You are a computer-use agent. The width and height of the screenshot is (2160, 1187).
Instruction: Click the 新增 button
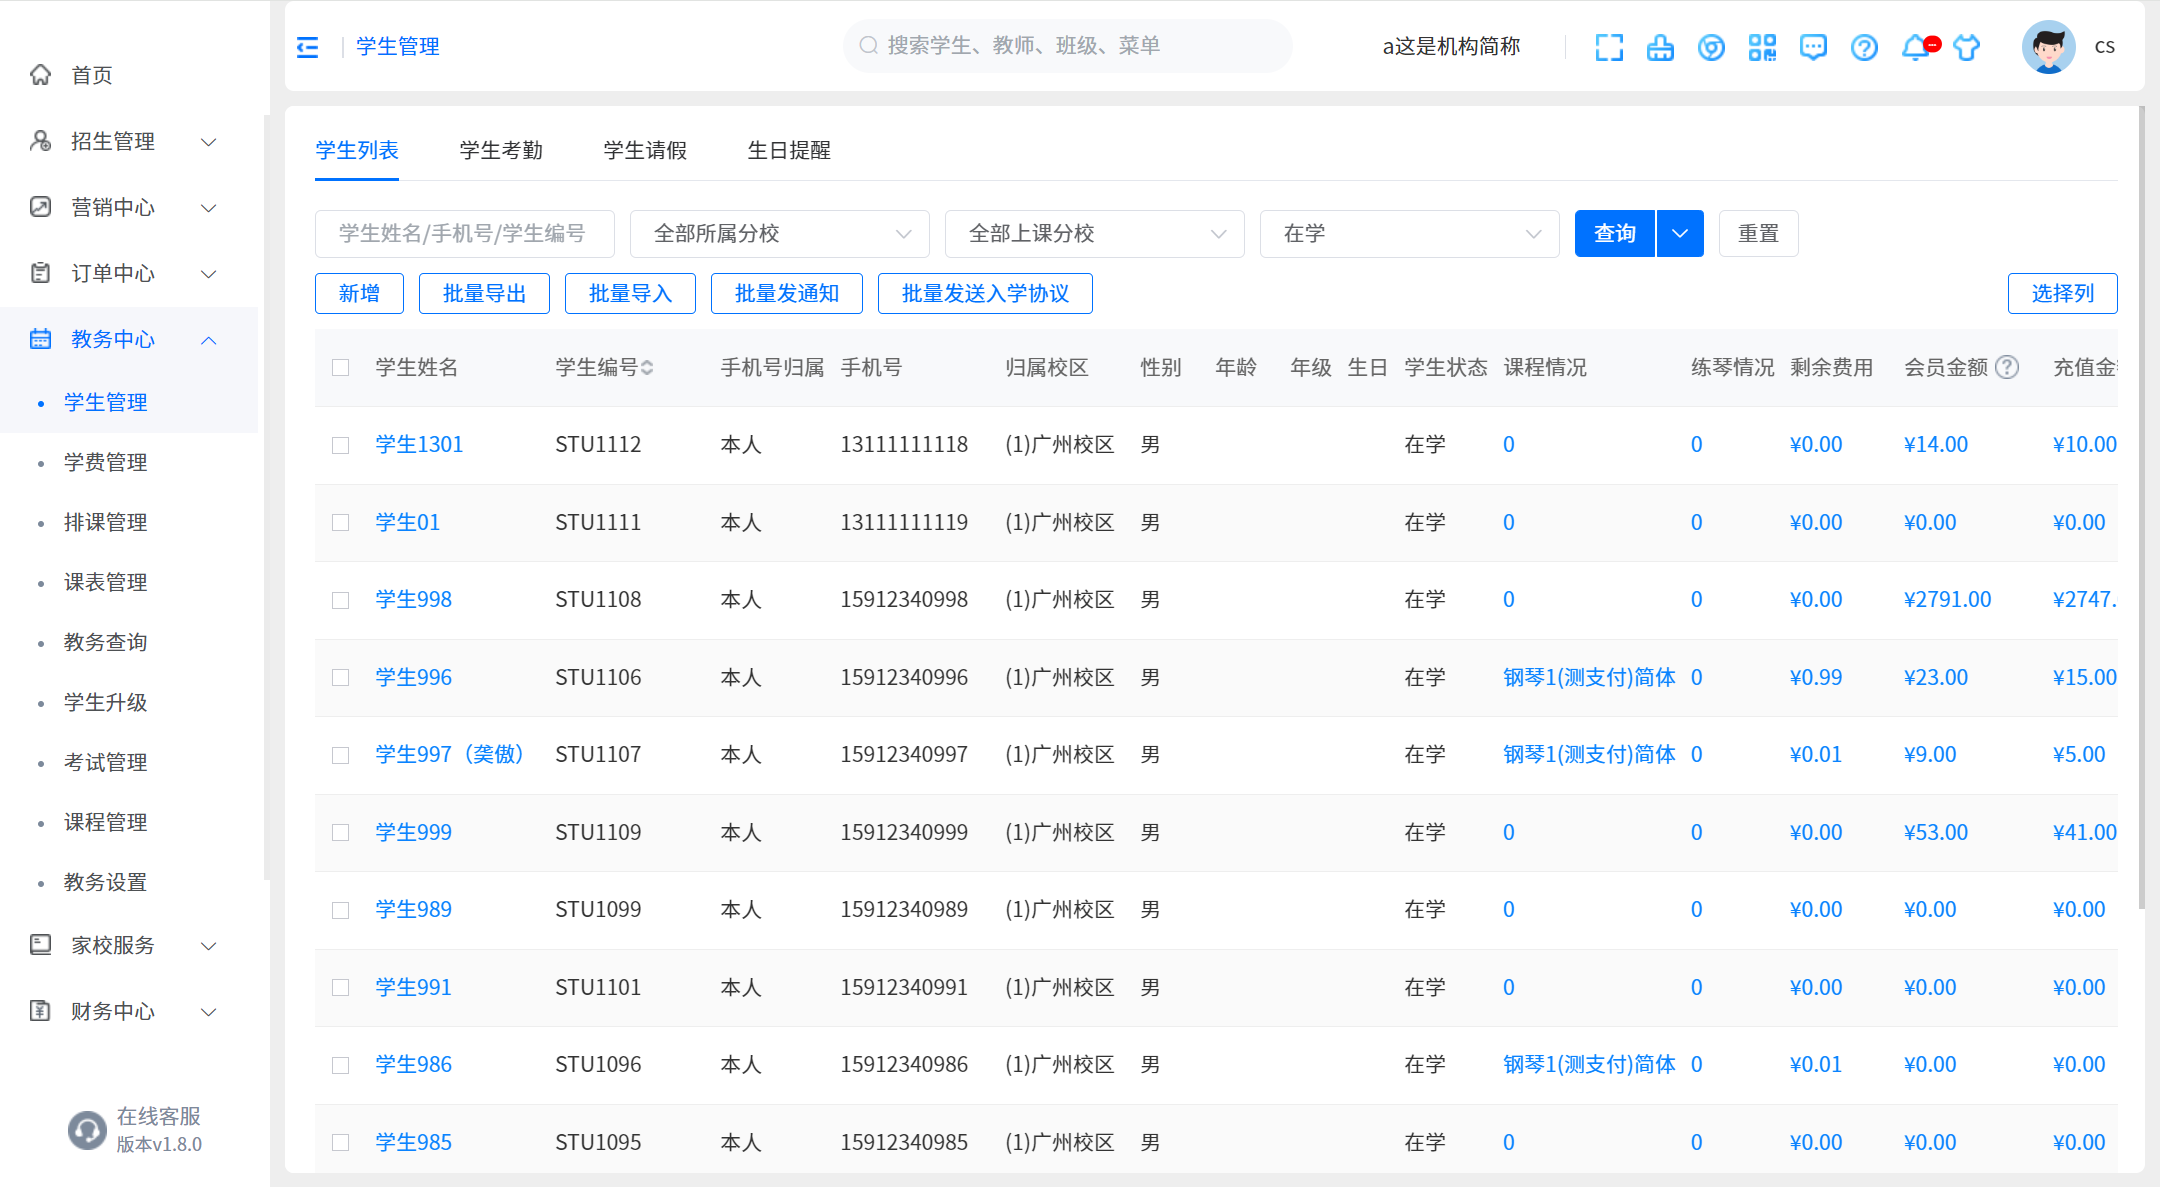click(359, 293)
